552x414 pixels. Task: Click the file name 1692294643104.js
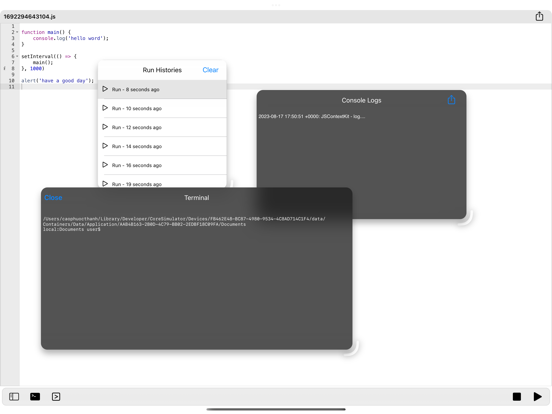[x=30, y=17]
